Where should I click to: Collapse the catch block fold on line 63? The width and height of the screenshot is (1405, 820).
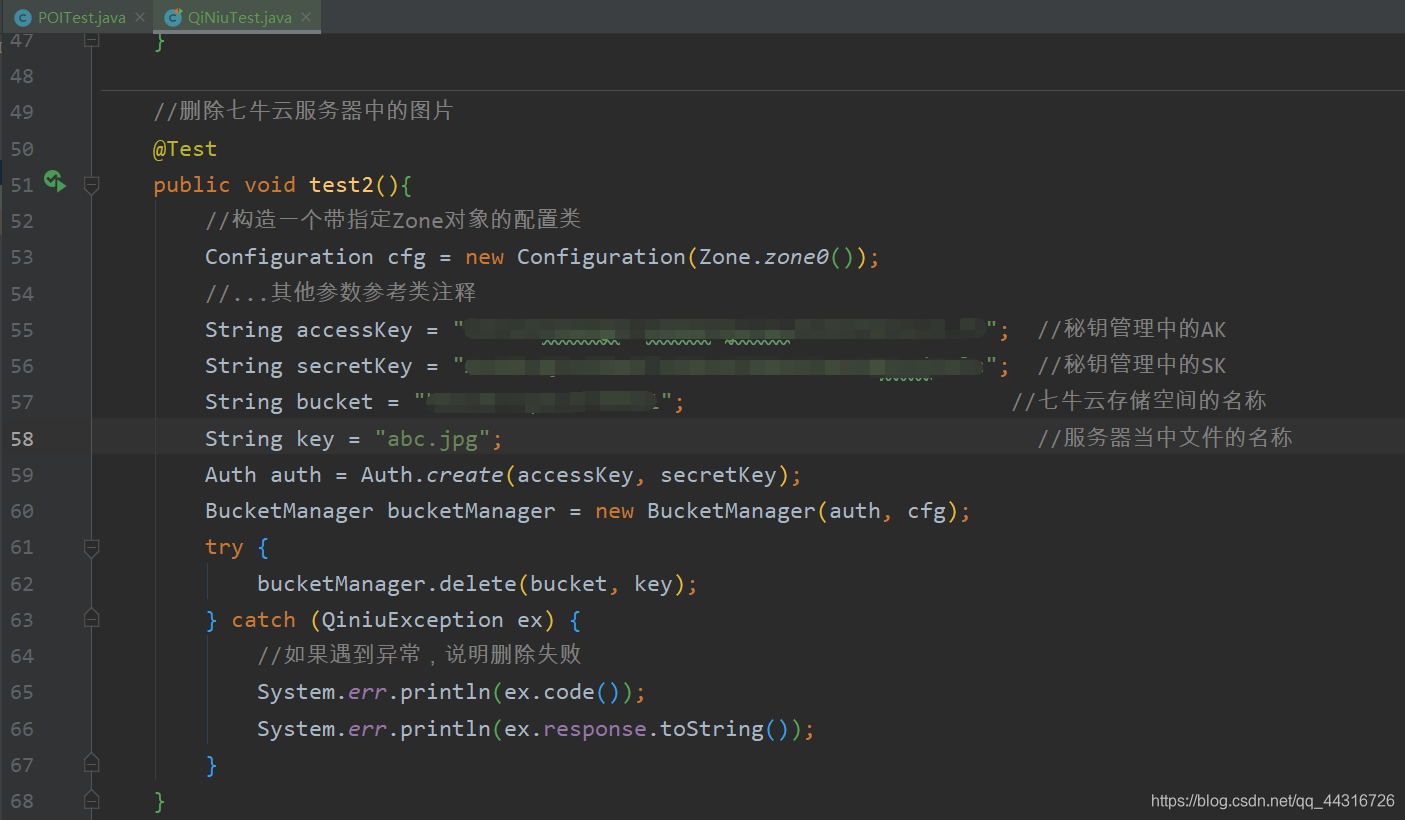92,619
